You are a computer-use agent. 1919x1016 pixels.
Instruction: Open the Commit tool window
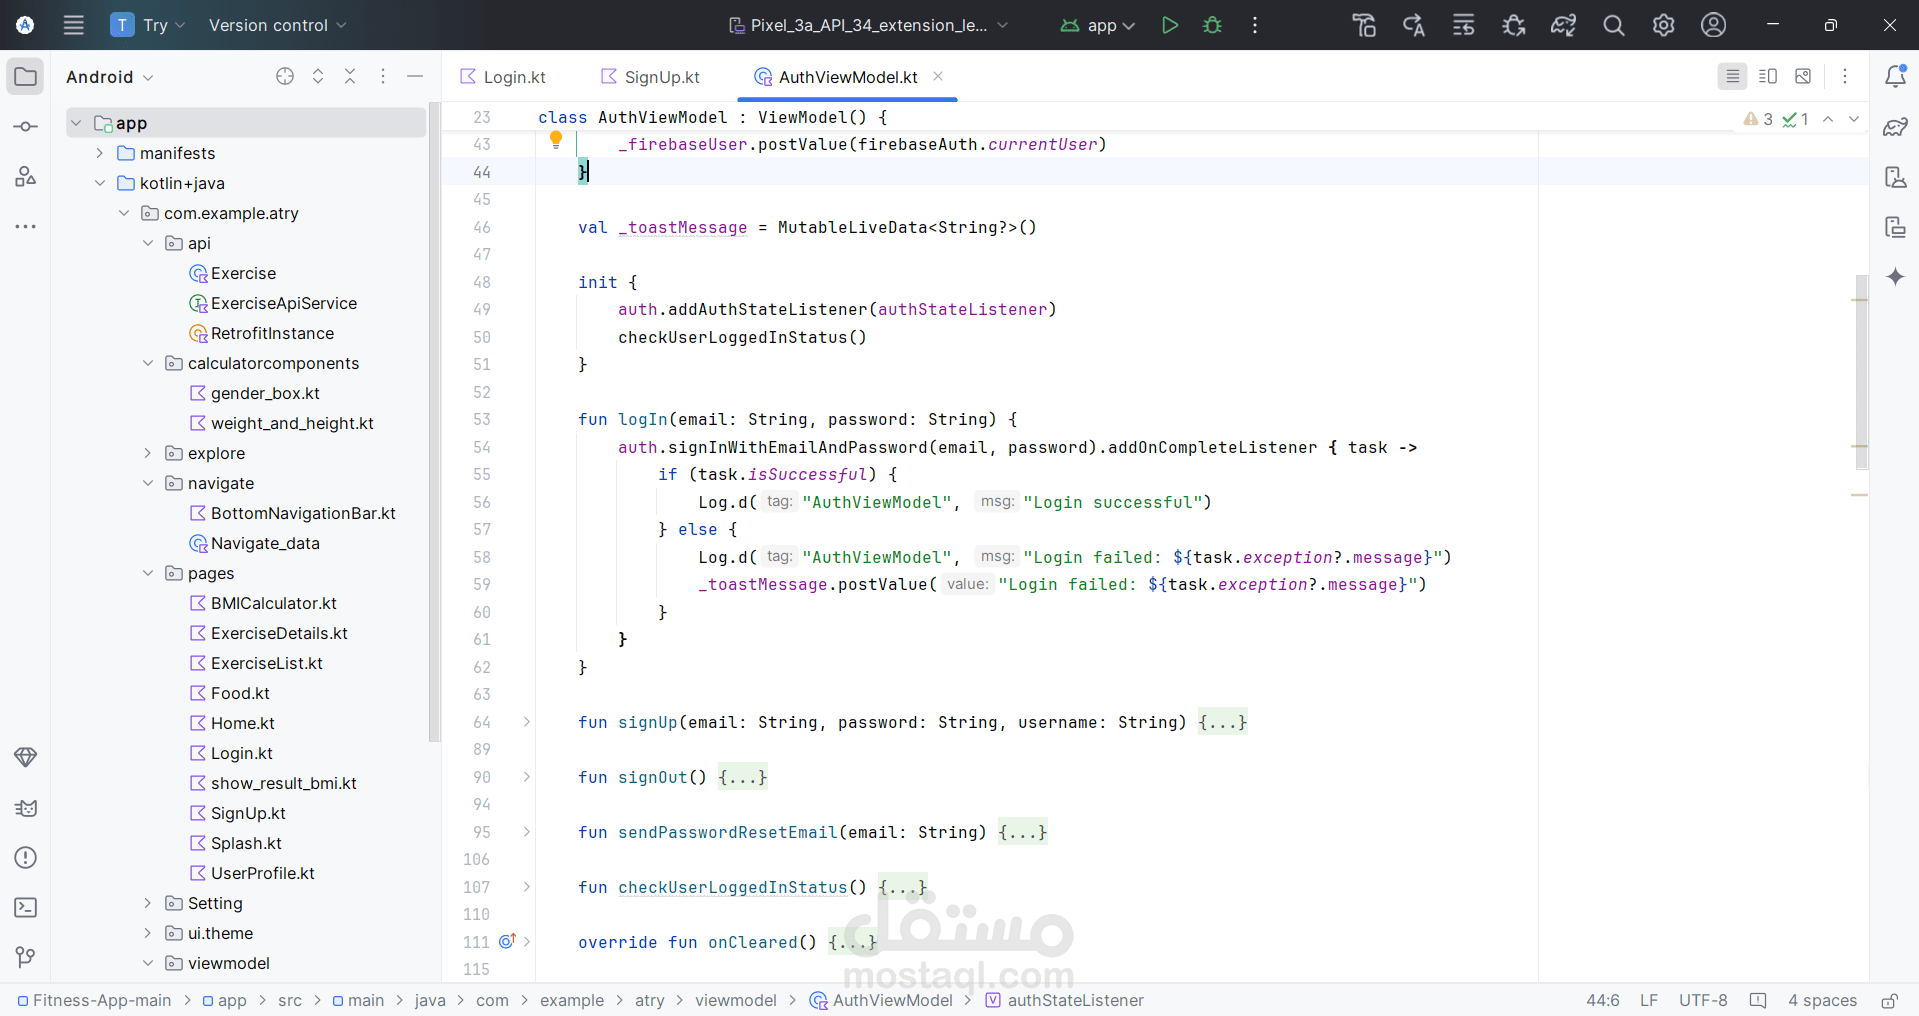(x=26, y=127)
